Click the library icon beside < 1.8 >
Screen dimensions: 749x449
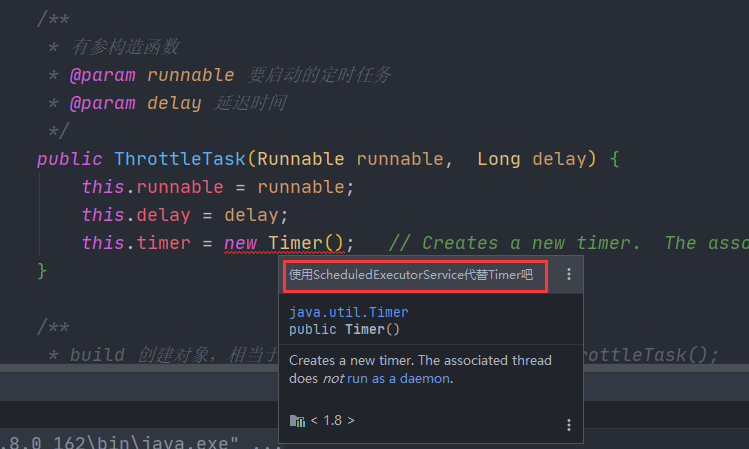pyautogui.click(x=297, y=421)
